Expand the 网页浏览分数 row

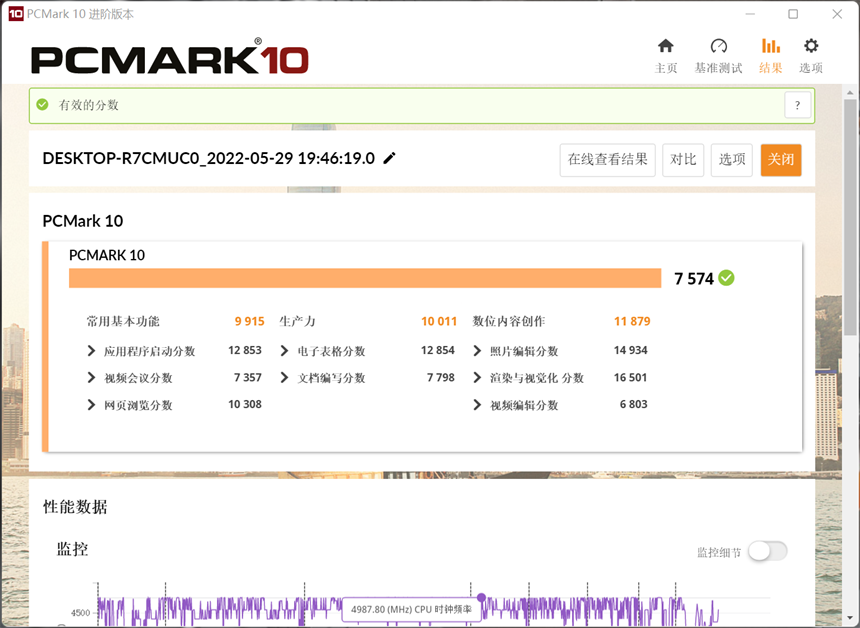pos(91,405)
